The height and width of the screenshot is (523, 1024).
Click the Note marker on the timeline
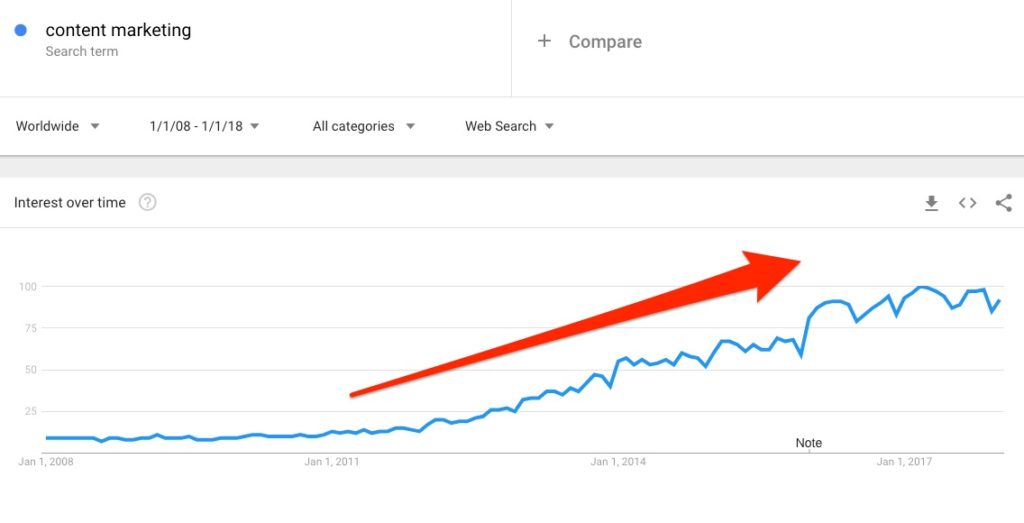808,443
